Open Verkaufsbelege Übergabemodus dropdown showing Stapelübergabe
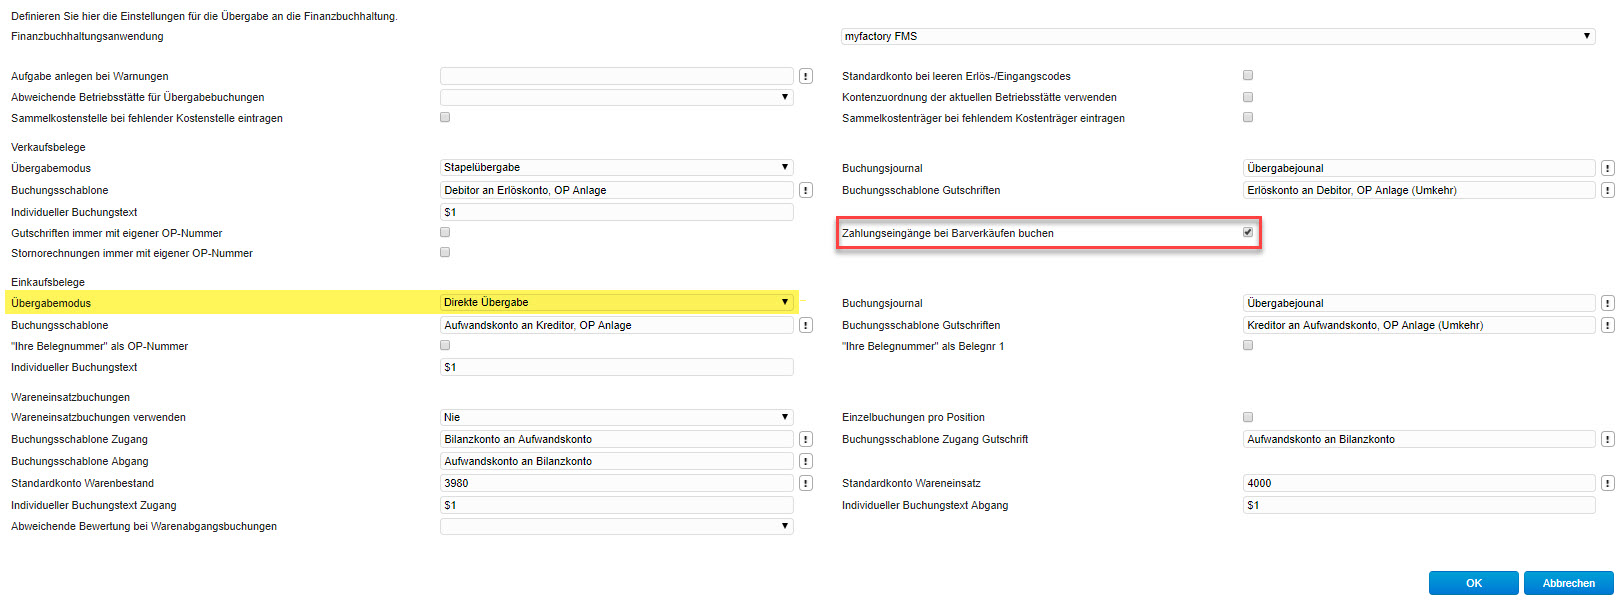1620x604 pixels. [617, 167]
